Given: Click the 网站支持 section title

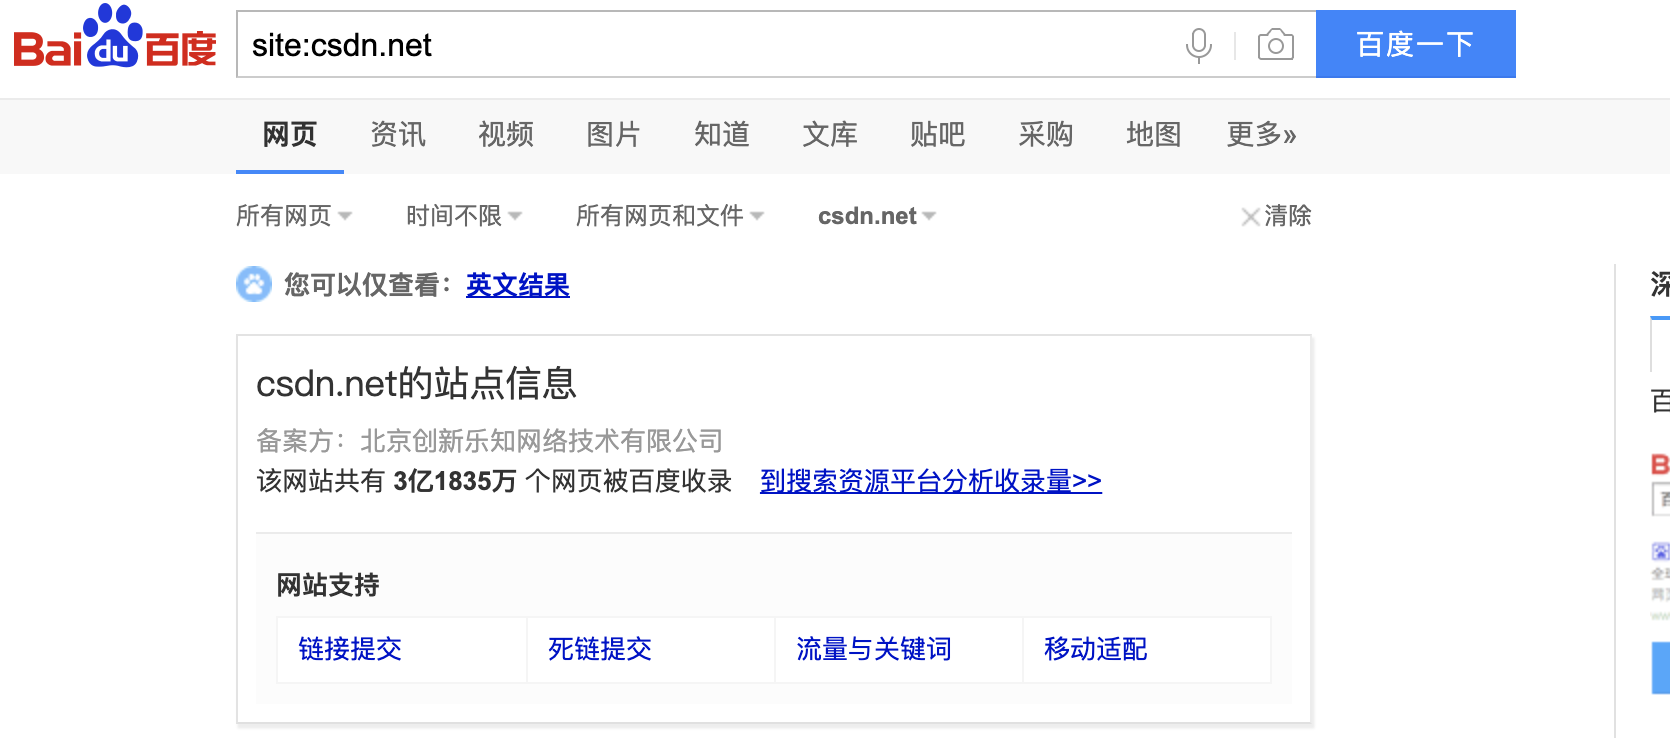Looking at the screenshot, I should coord(328,585).
